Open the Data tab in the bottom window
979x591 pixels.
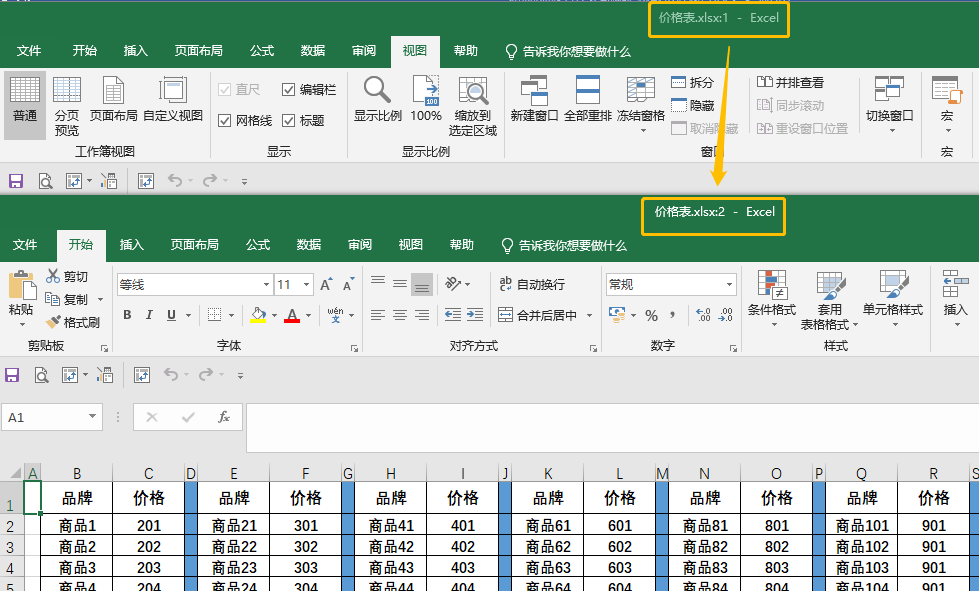(x=308, y=245)
